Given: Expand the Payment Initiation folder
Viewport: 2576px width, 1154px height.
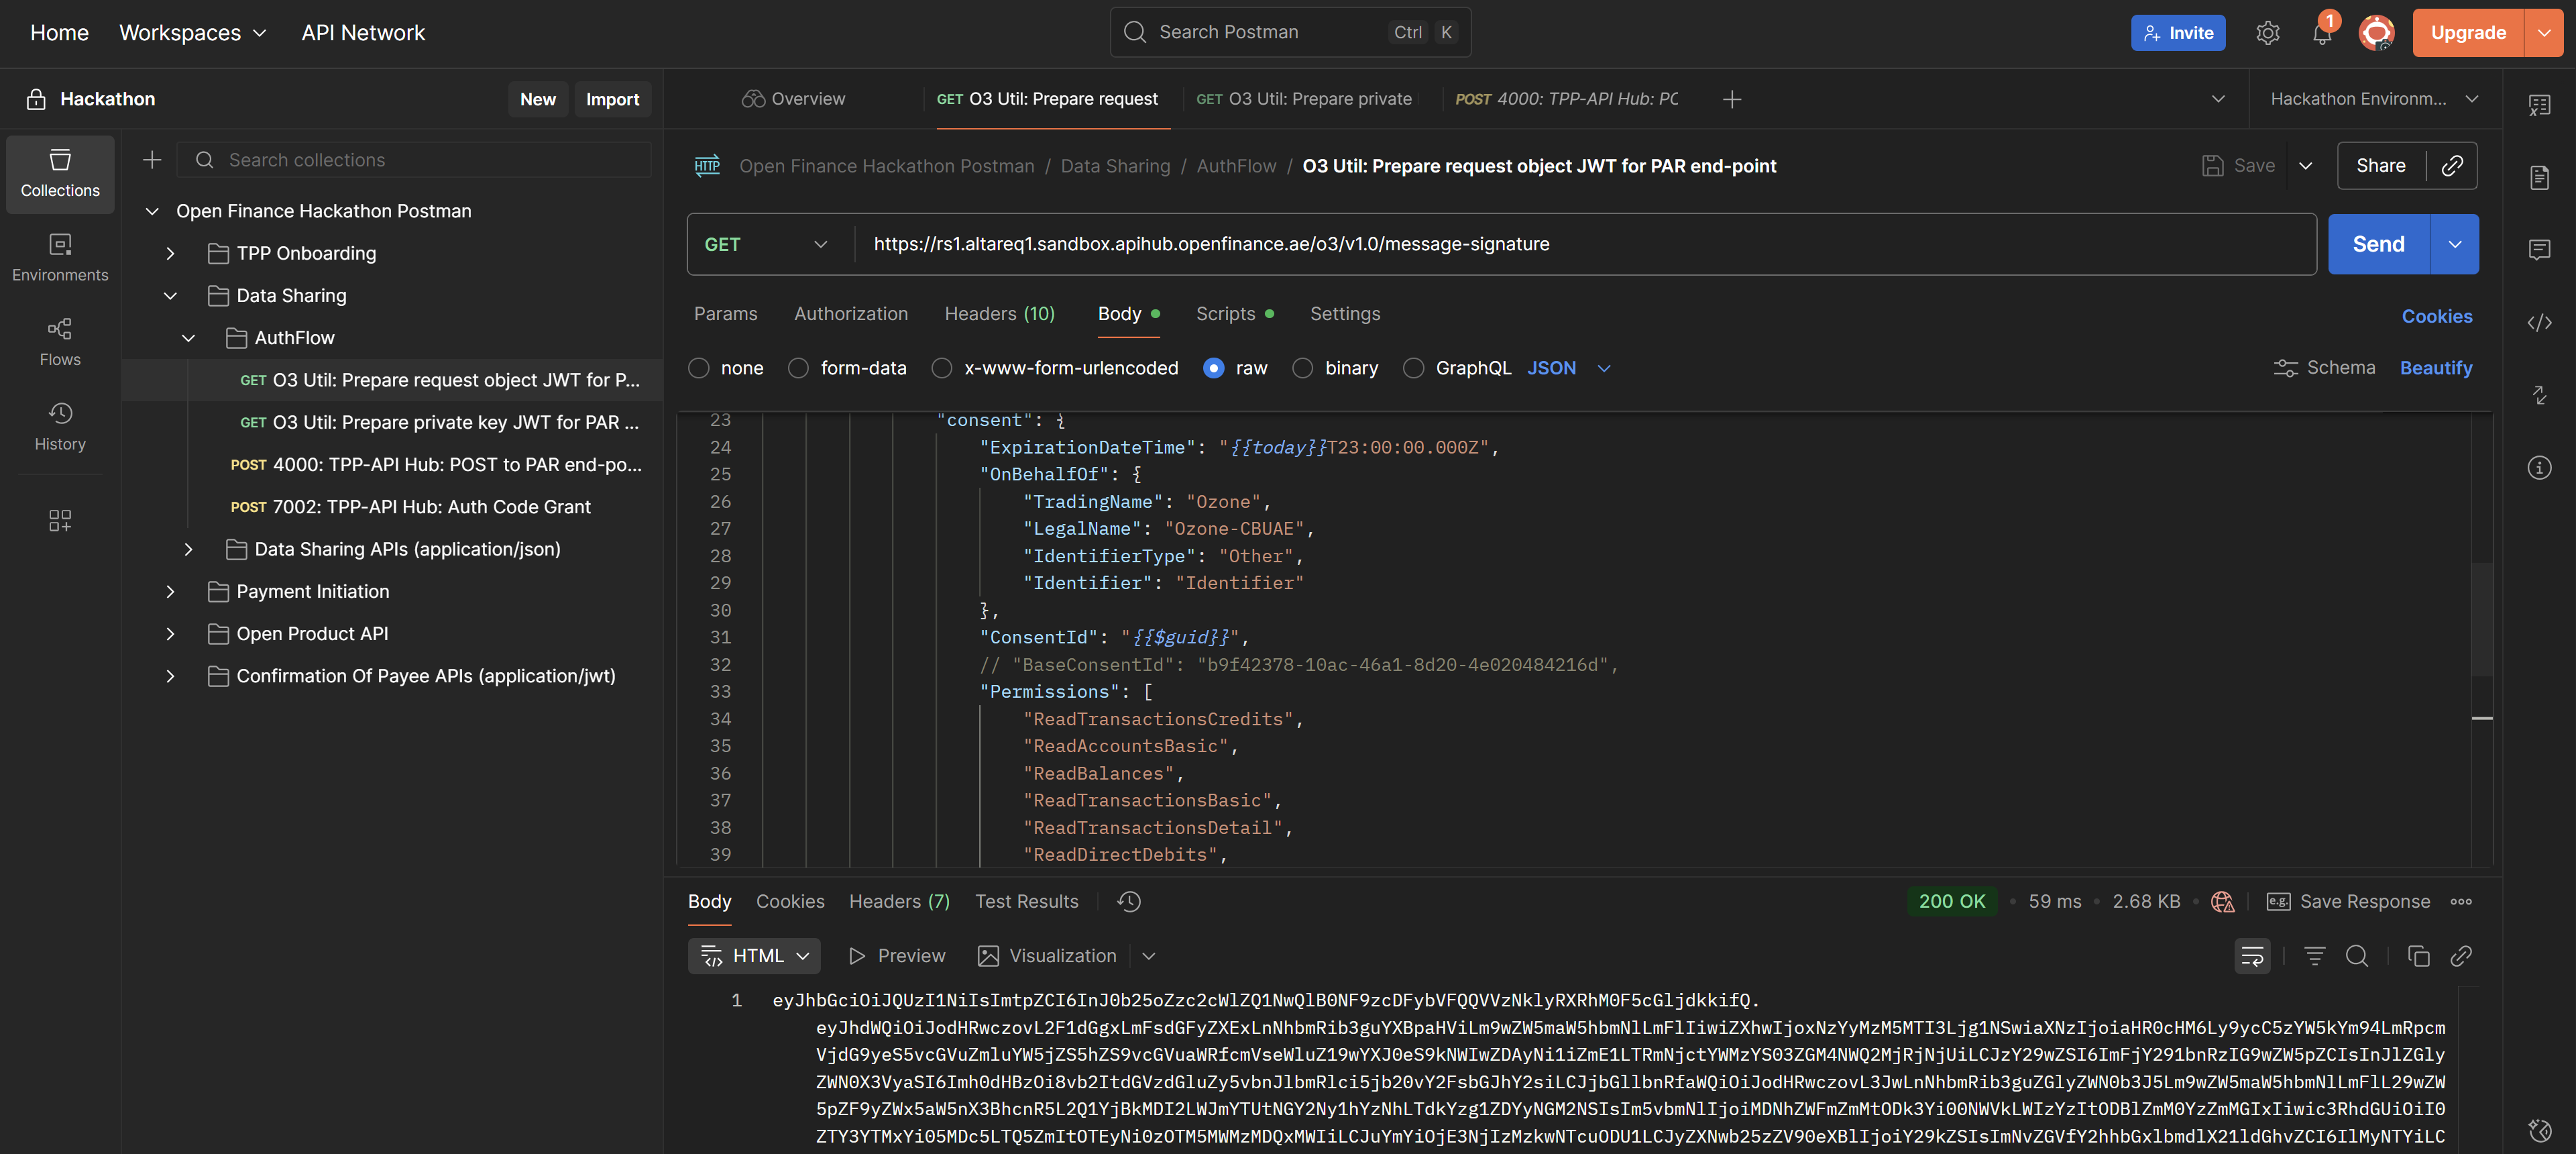Looking at the screenshot, I should (x=170, y=591).
